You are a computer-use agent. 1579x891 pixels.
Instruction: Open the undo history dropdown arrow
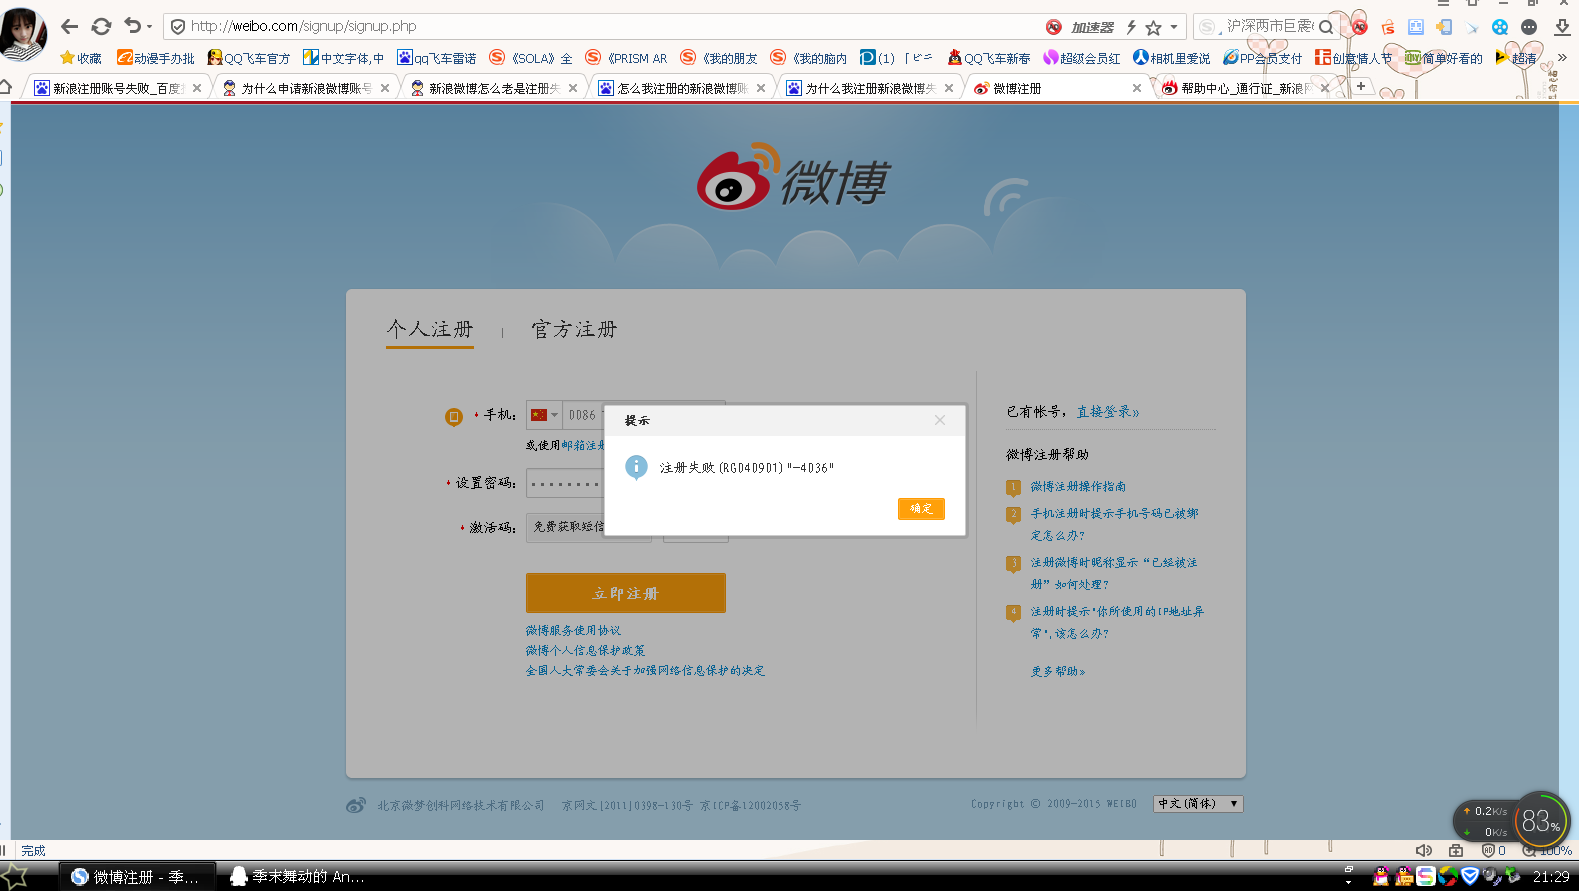[x=150, y=27]
